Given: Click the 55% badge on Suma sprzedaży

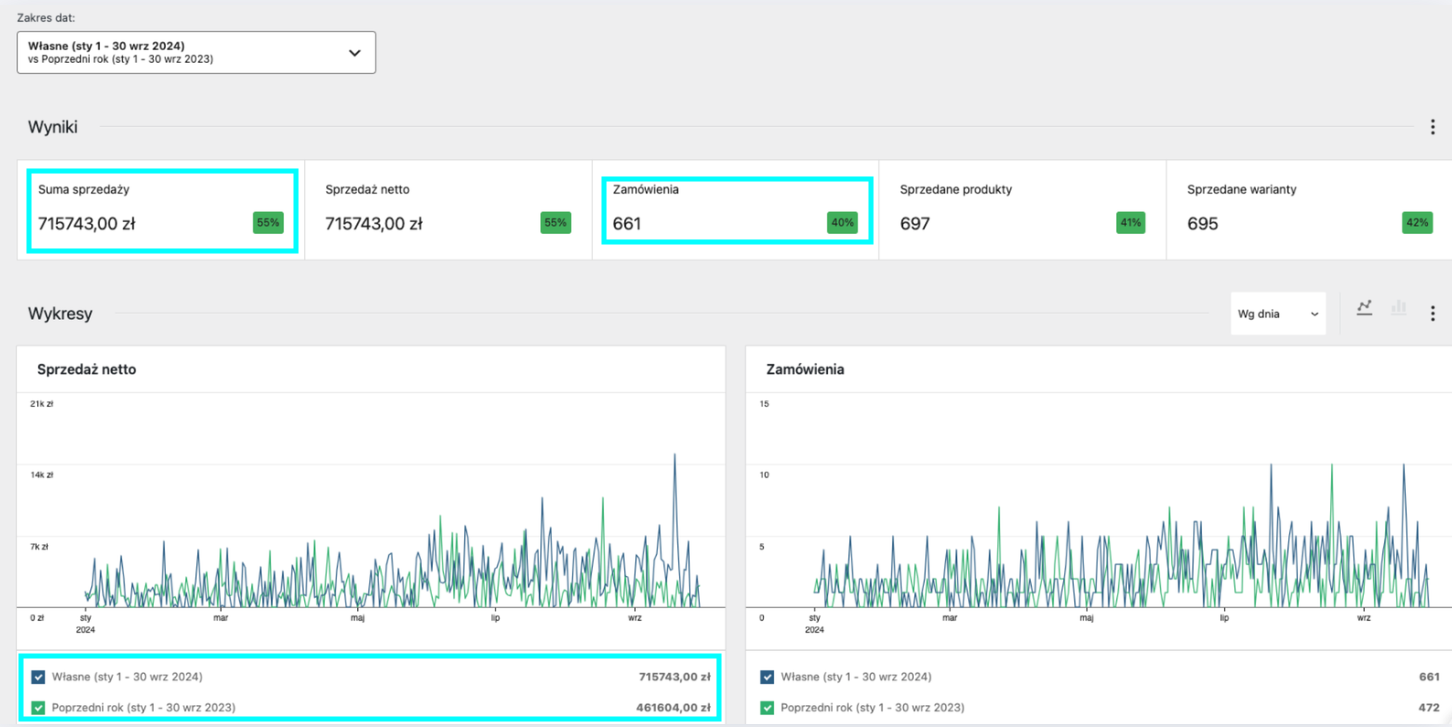Looking at the screenshot, I should [x=268, y=223].
